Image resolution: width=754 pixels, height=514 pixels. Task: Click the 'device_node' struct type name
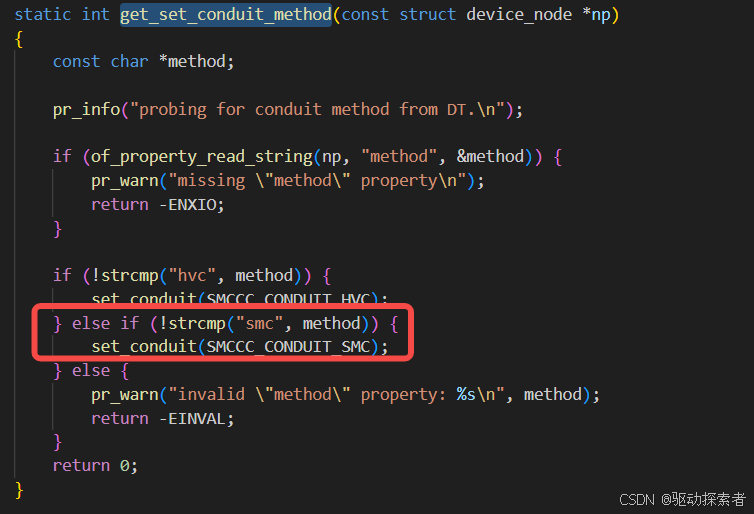click(519, 15)
